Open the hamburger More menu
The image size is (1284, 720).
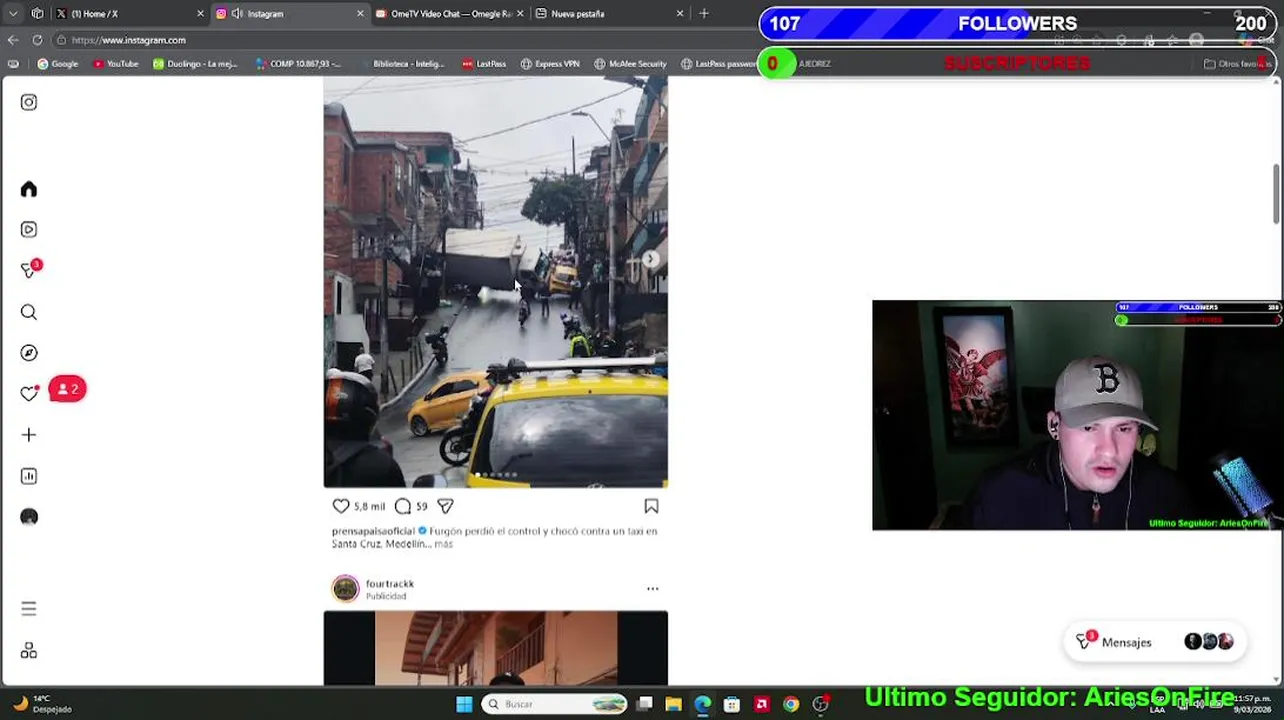29,608
